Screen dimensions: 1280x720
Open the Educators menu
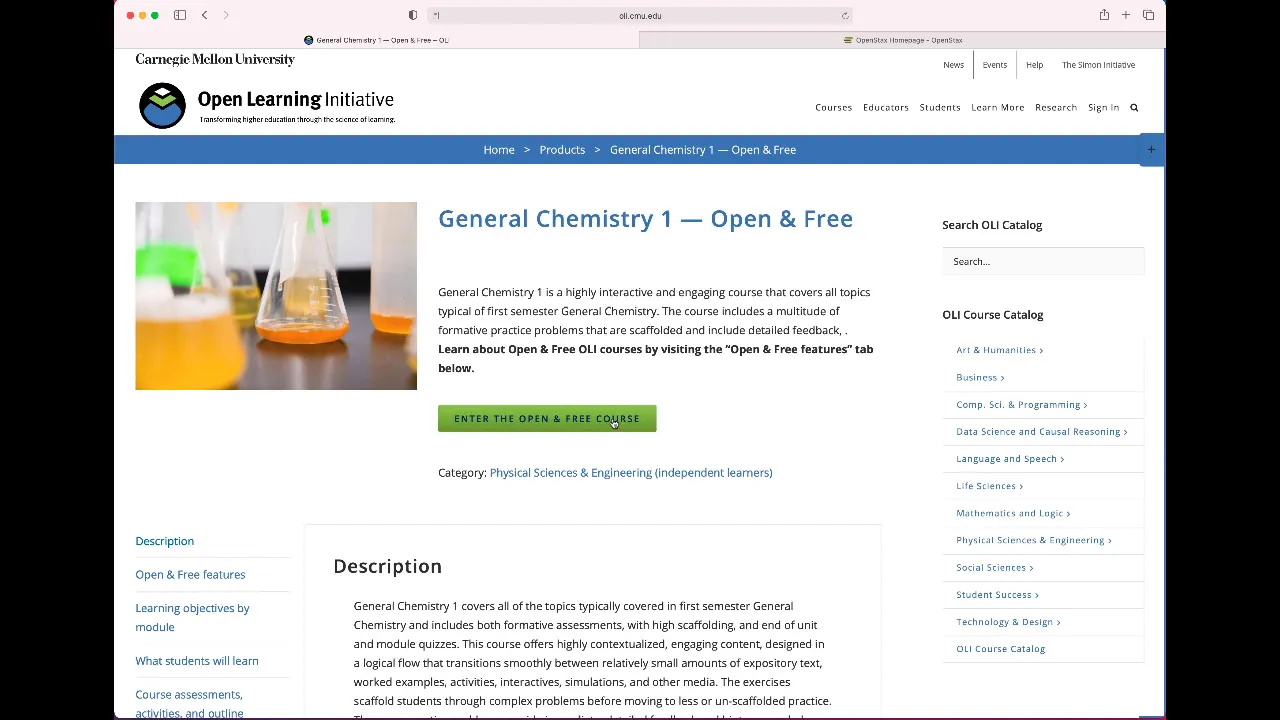pyautogui.click(x=886, y=107)
